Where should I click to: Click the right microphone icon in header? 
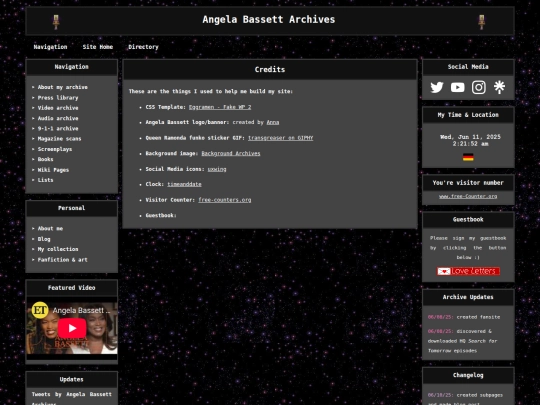click(482, 22)
